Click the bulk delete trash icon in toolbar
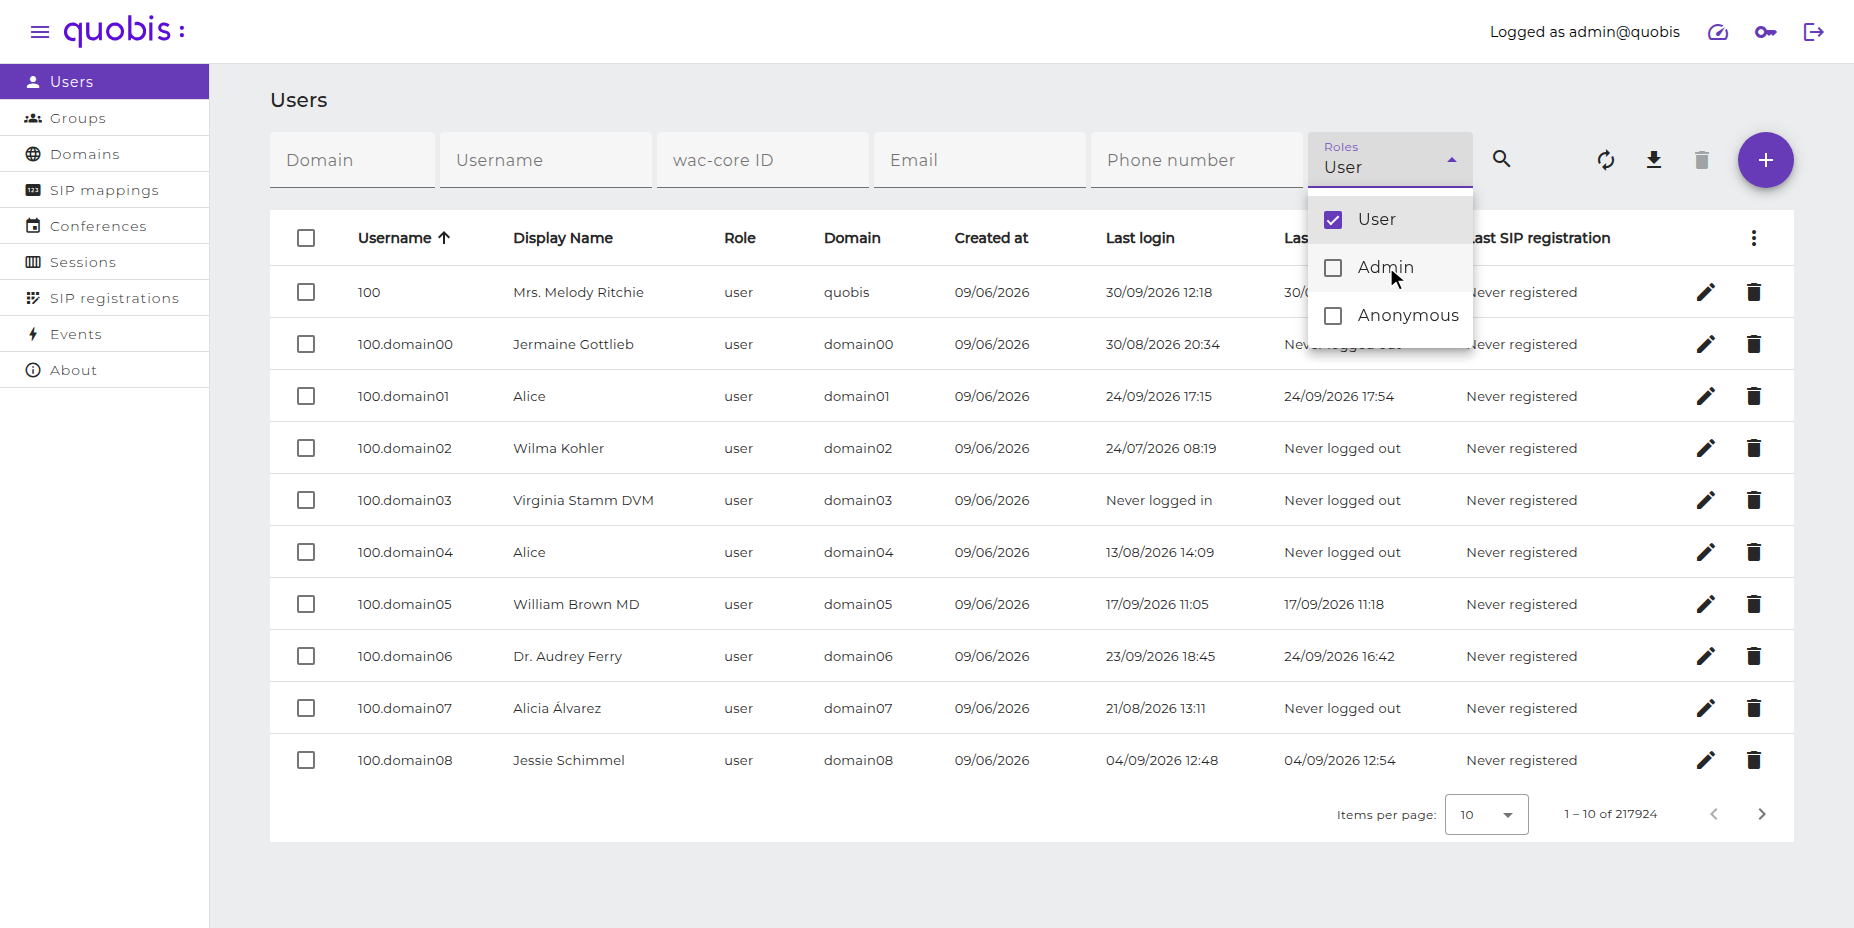This screenshot has width=1854, height=928. (x=1702, y=160)
